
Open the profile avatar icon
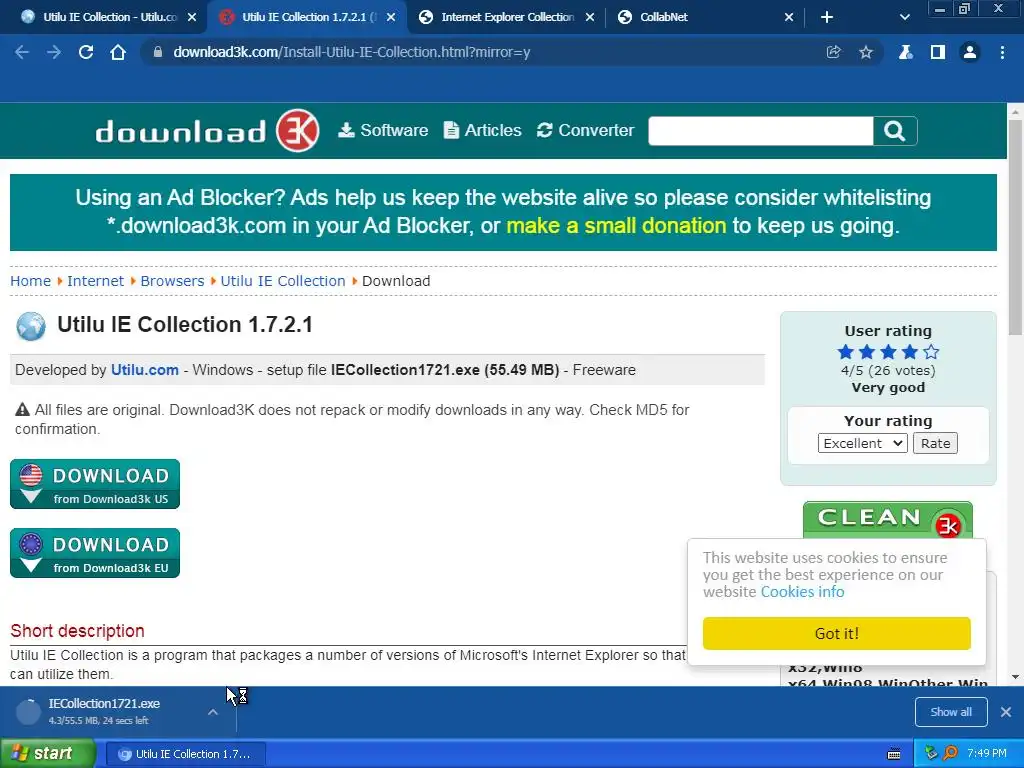point(970,52)
